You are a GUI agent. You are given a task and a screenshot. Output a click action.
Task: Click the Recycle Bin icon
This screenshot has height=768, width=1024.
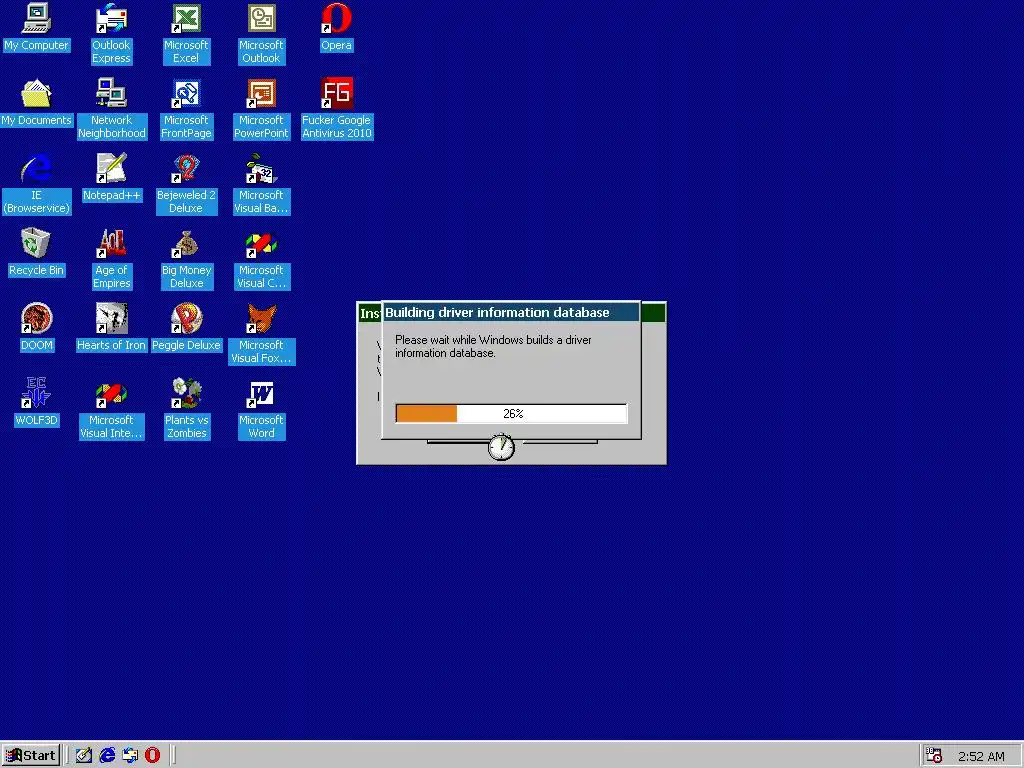point(36,253)
